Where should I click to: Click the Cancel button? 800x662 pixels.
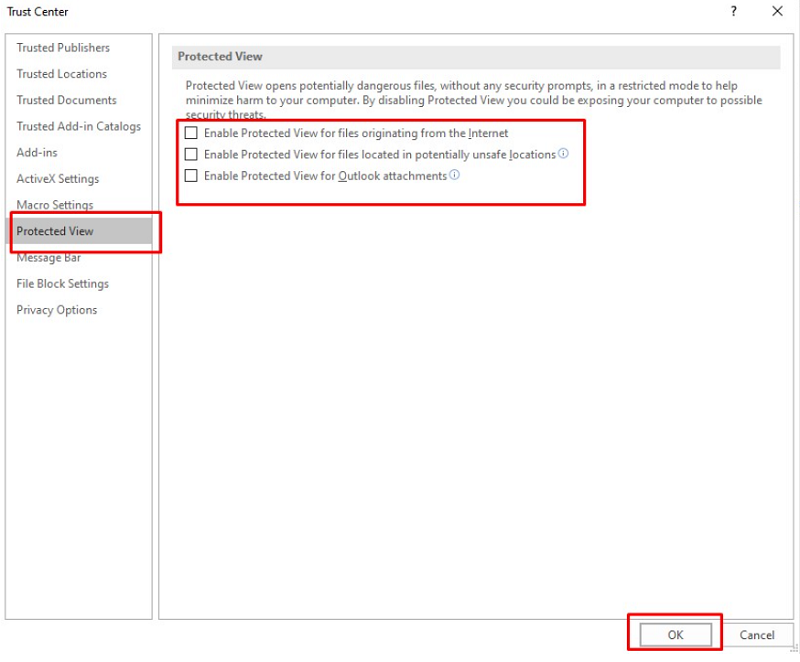[756, 635]
